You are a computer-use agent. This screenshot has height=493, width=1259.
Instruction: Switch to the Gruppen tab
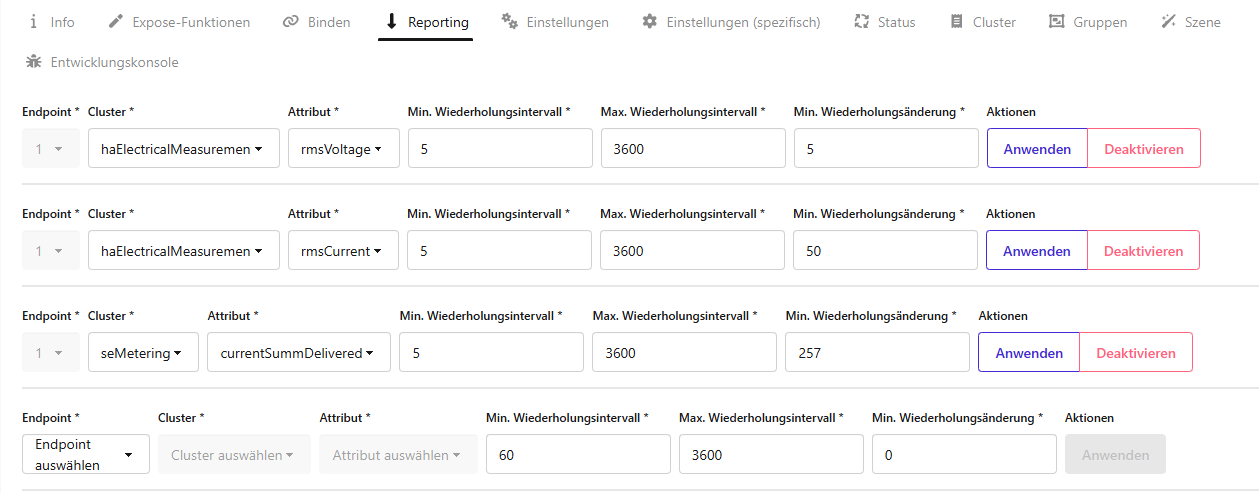[x=1088, y=22]
